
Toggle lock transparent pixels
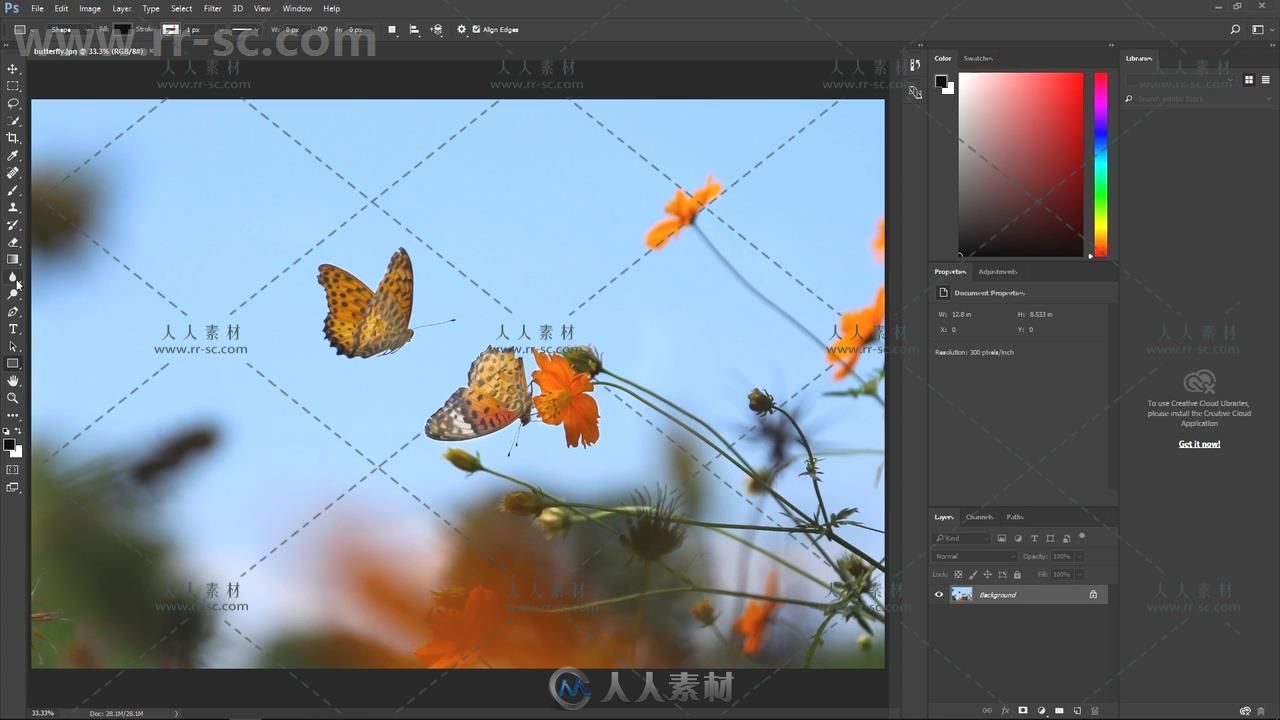pos(958,575)
